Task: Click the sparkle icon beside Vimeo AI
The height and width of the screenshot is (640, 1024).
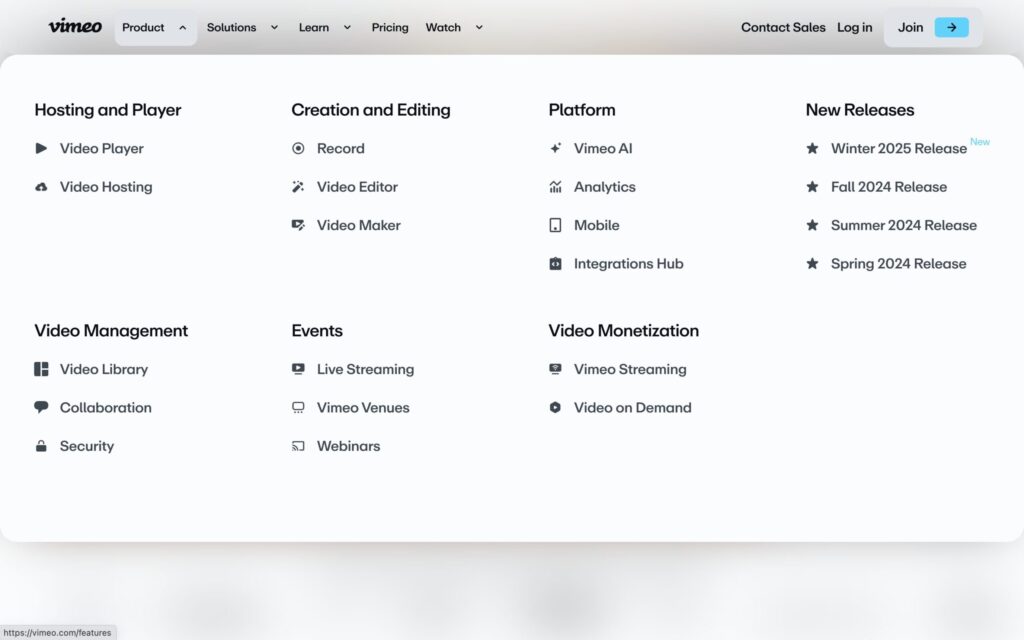Action: 555,148
